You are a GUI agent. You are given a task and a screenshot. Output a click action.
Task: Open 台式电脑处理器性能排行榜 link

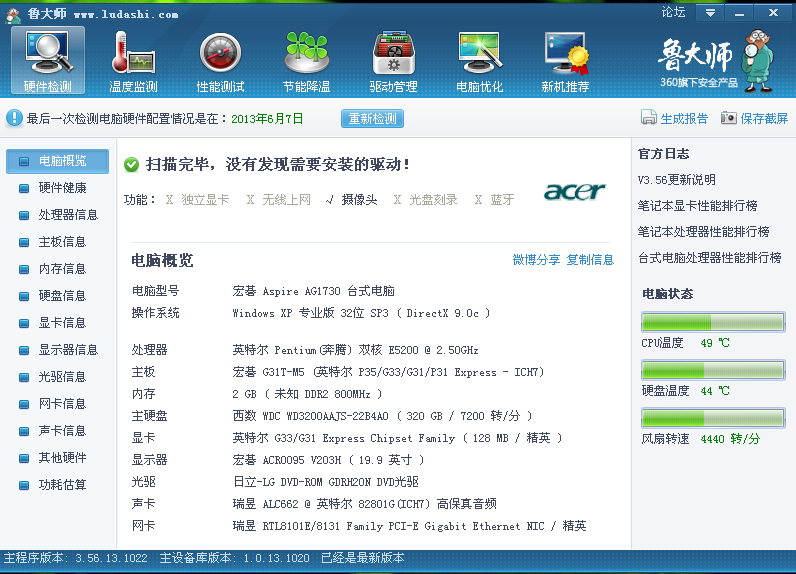[x=710, y=258]
